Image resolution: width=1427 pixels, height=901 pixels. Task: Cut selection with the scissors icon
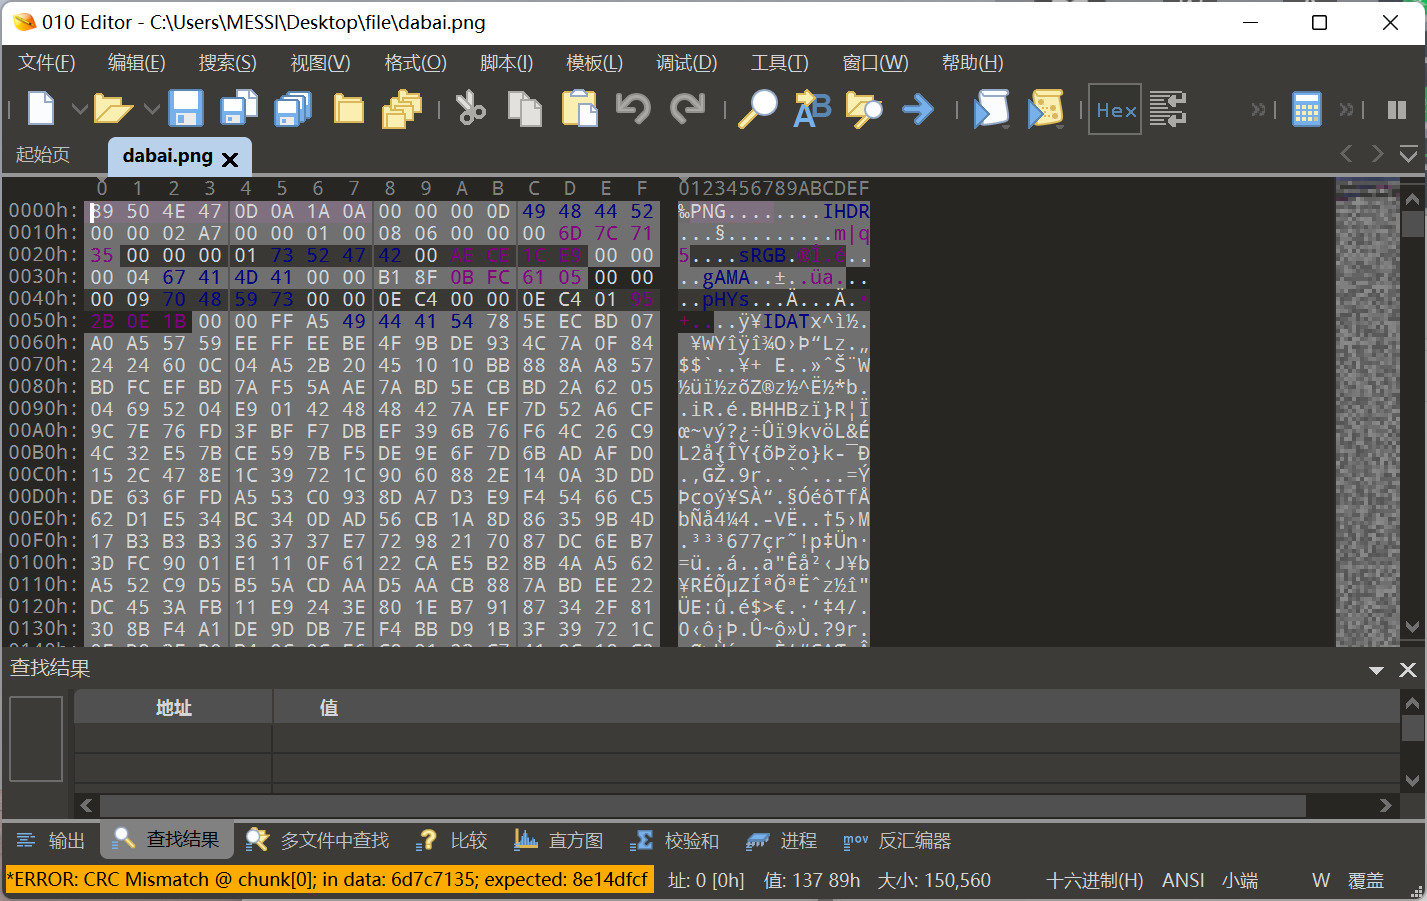[470, 108]
